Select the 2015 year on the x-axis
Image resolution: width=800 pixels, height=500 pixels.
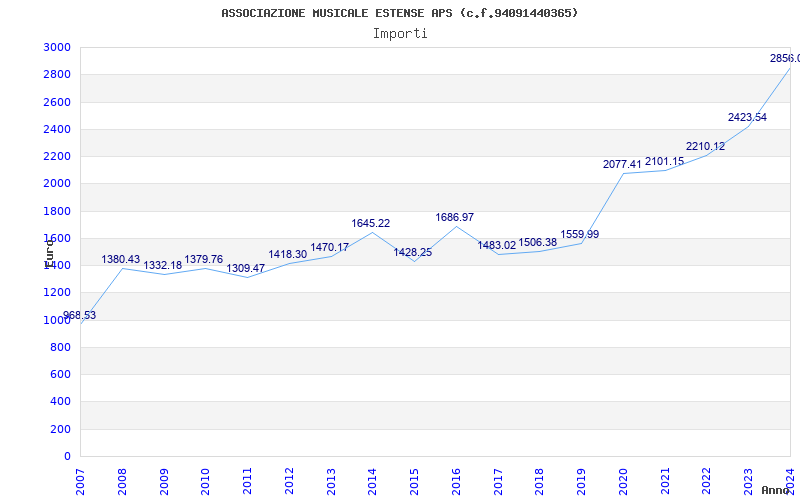click(414, 482)
